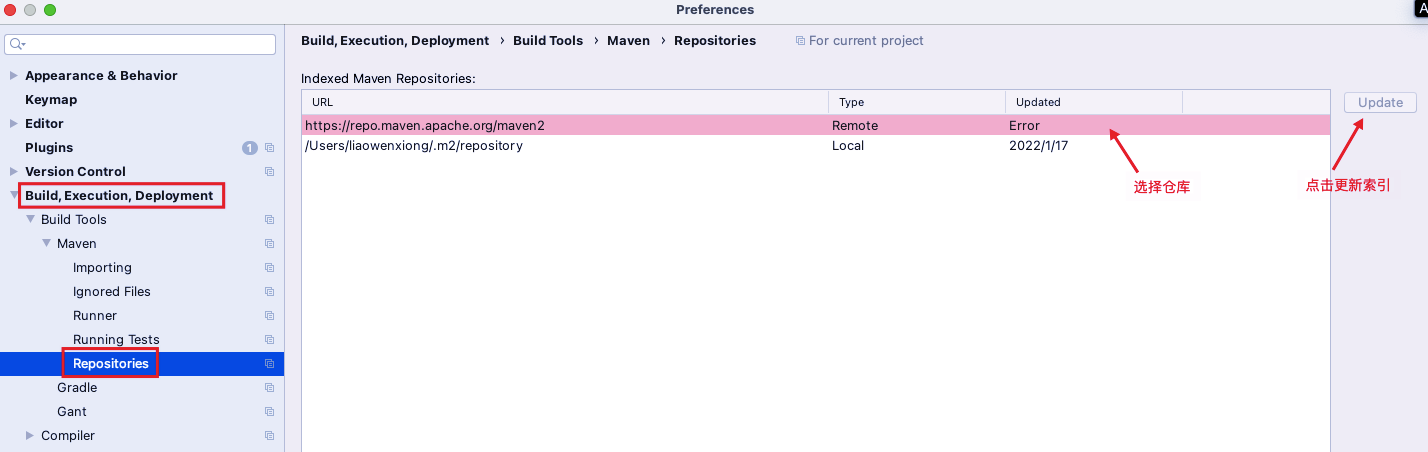The image size is (1428, 452).
Task: Select the local .m2/repository row
Action: (x=816, y=146)
